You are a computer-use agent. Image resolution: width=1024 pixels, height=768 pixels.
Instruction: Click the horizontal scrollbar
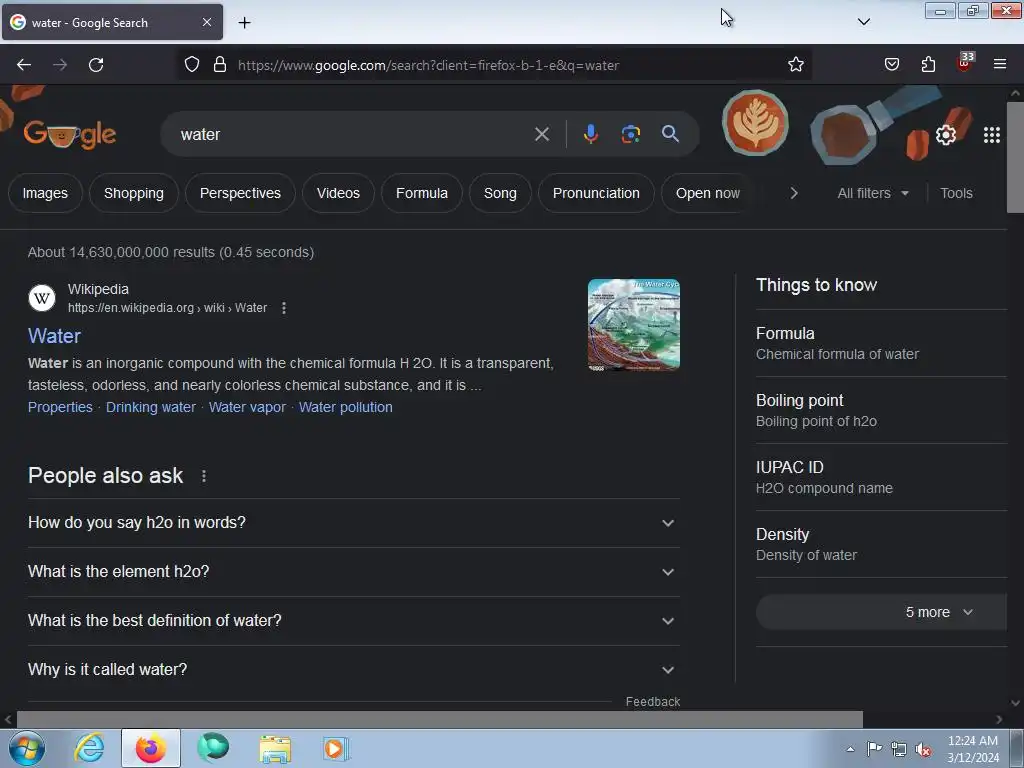(x=440, y=720)
